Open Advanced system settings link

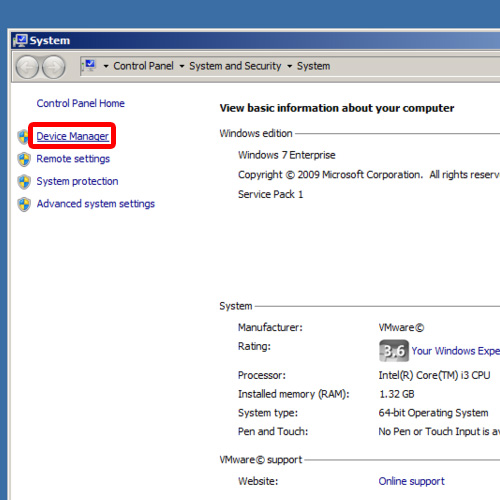[x=96, y=204]
